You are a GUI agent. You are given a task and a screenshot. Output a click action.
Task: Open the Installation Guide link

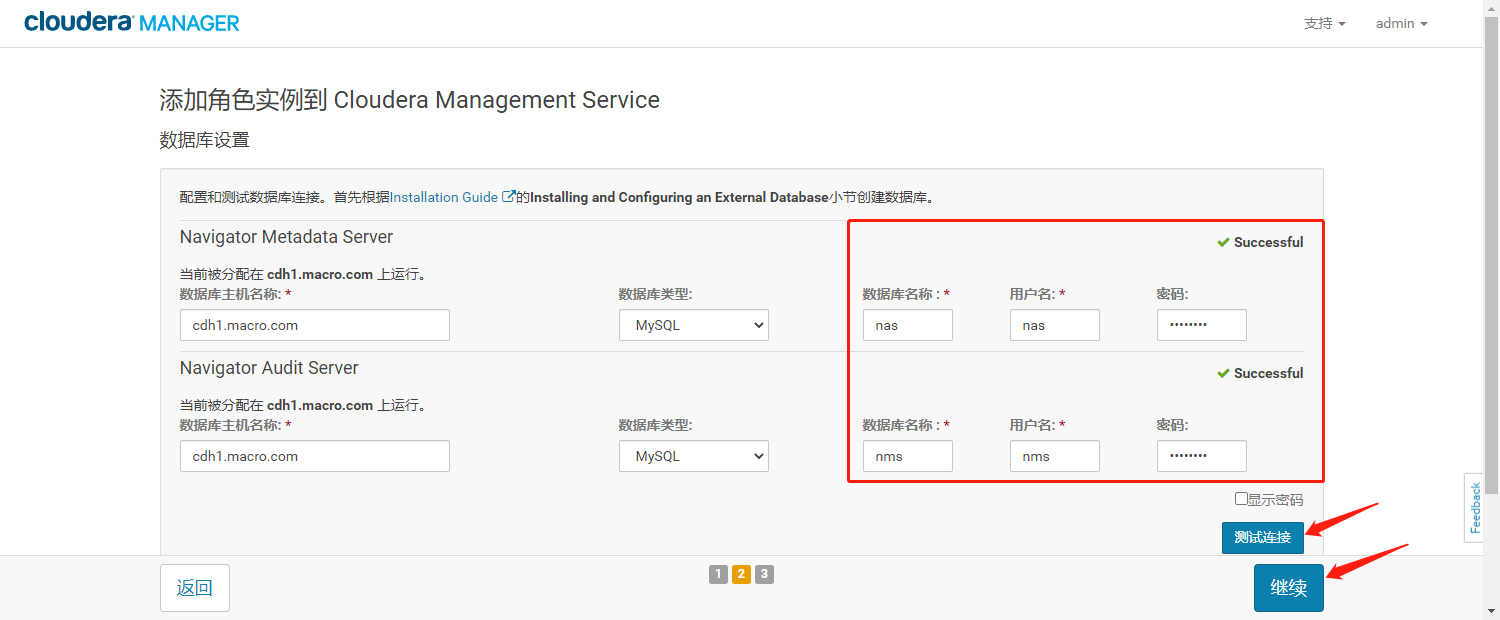(x=444, y=197)
